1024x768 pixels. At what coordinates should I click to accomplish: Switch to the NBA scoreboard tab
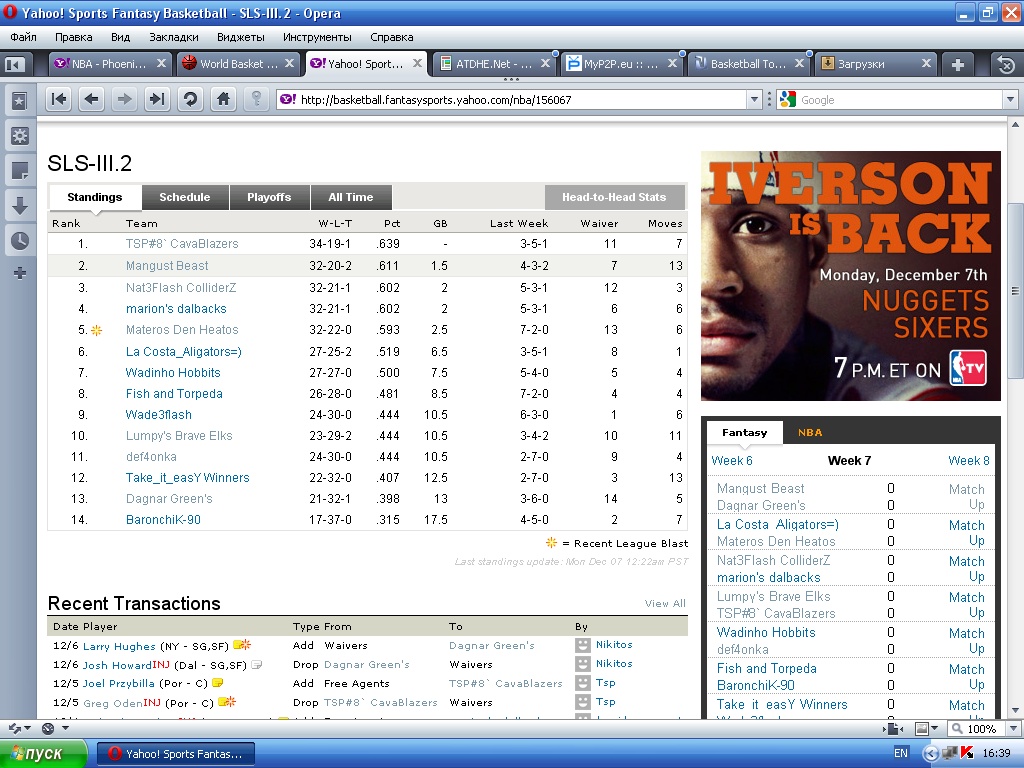point(810,432)
